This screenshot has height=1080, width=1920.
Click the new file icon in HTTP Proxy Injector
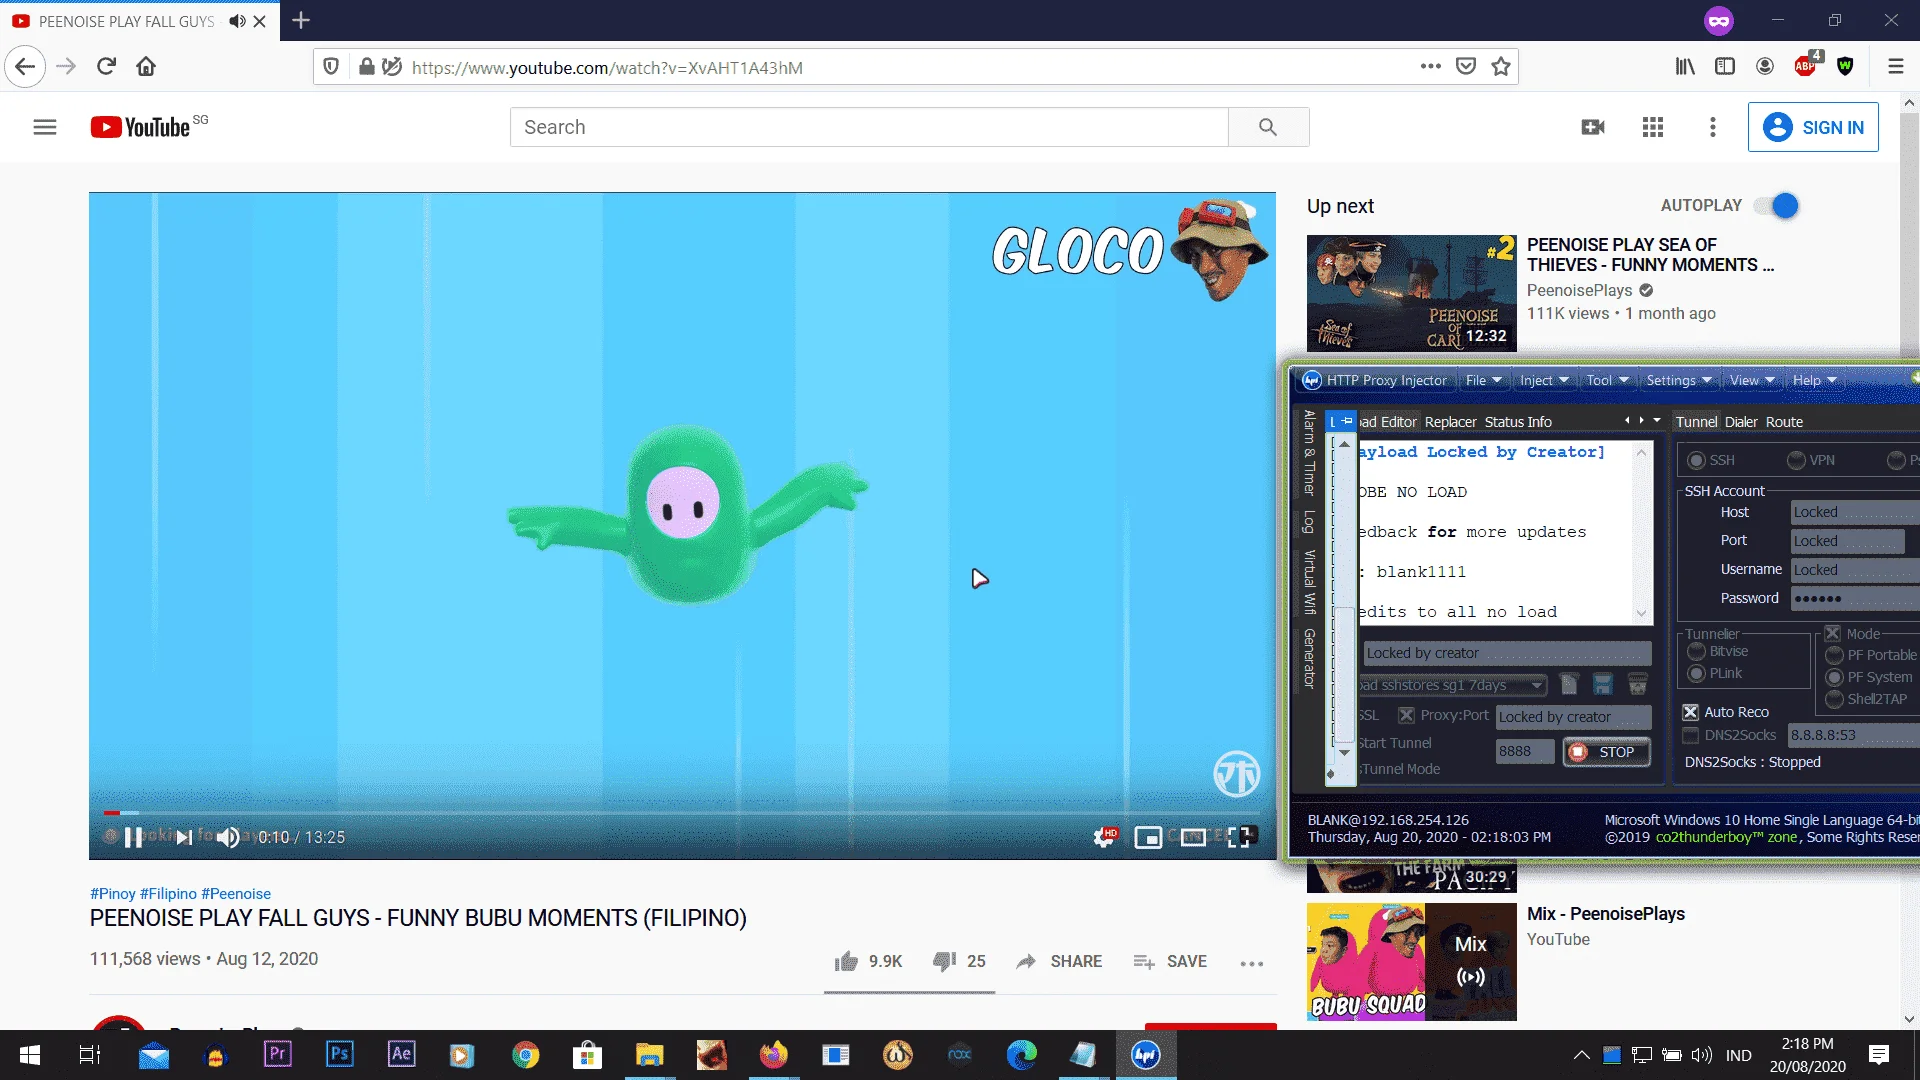1569,685
